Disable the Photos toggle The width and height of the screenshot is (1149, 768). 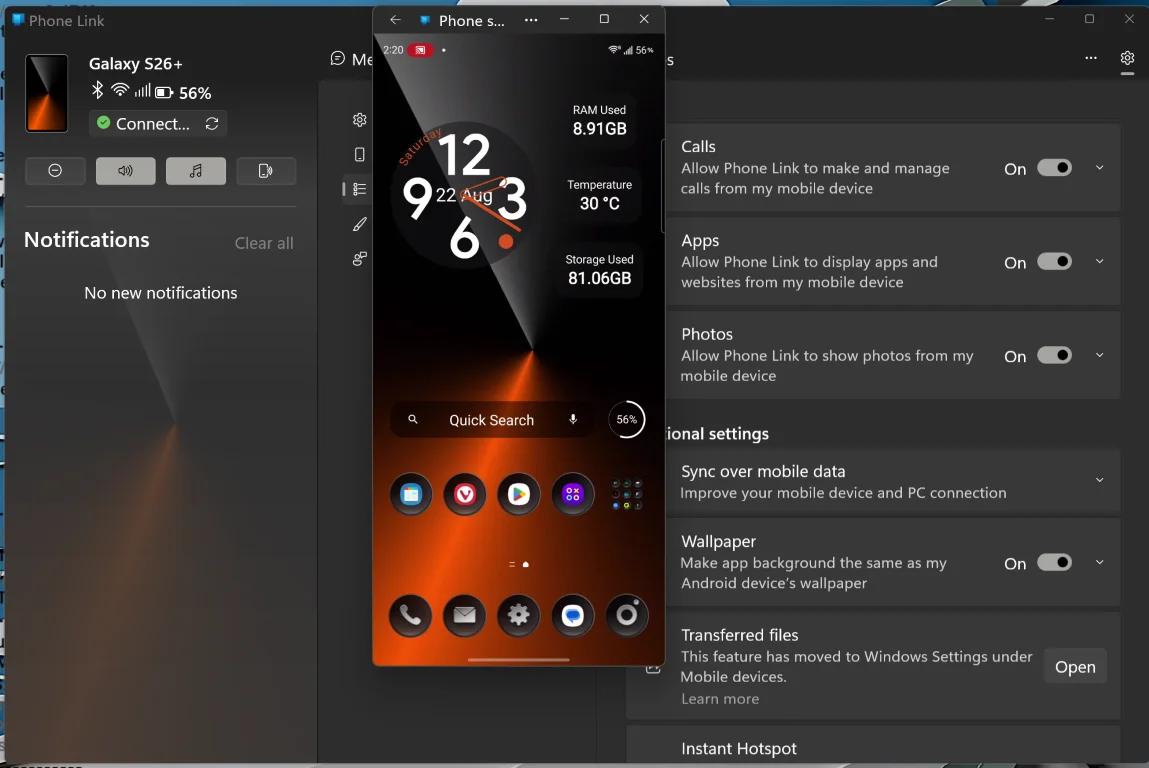click(x=1054, y=355)
